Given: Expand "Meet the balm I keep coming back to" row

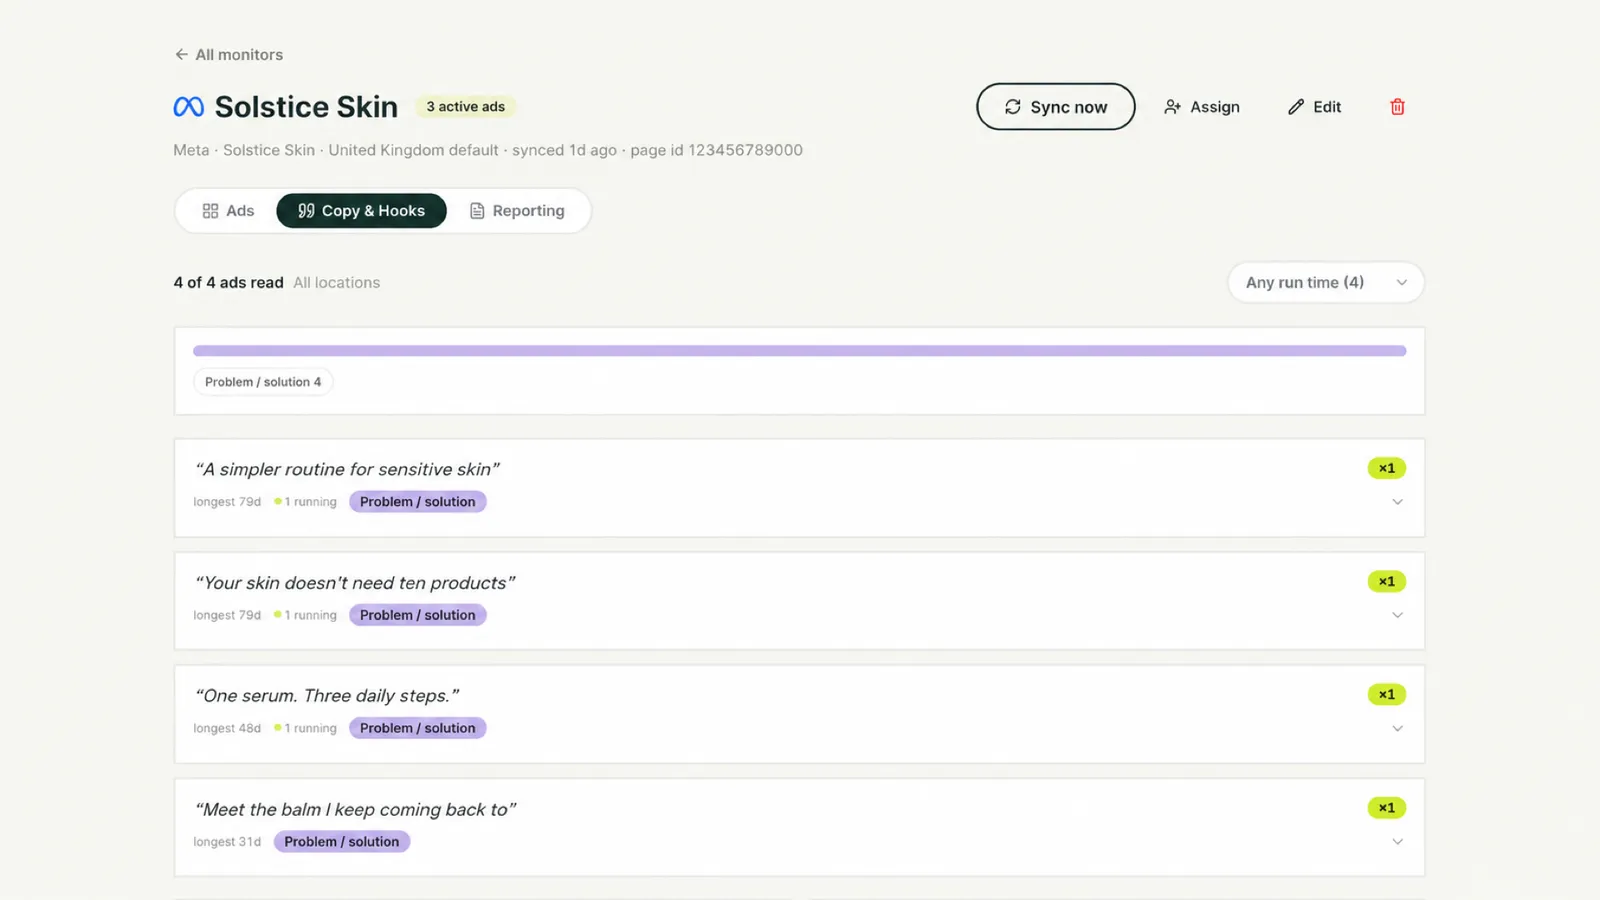Looking at the screenshot, I should pos(1397,842).
